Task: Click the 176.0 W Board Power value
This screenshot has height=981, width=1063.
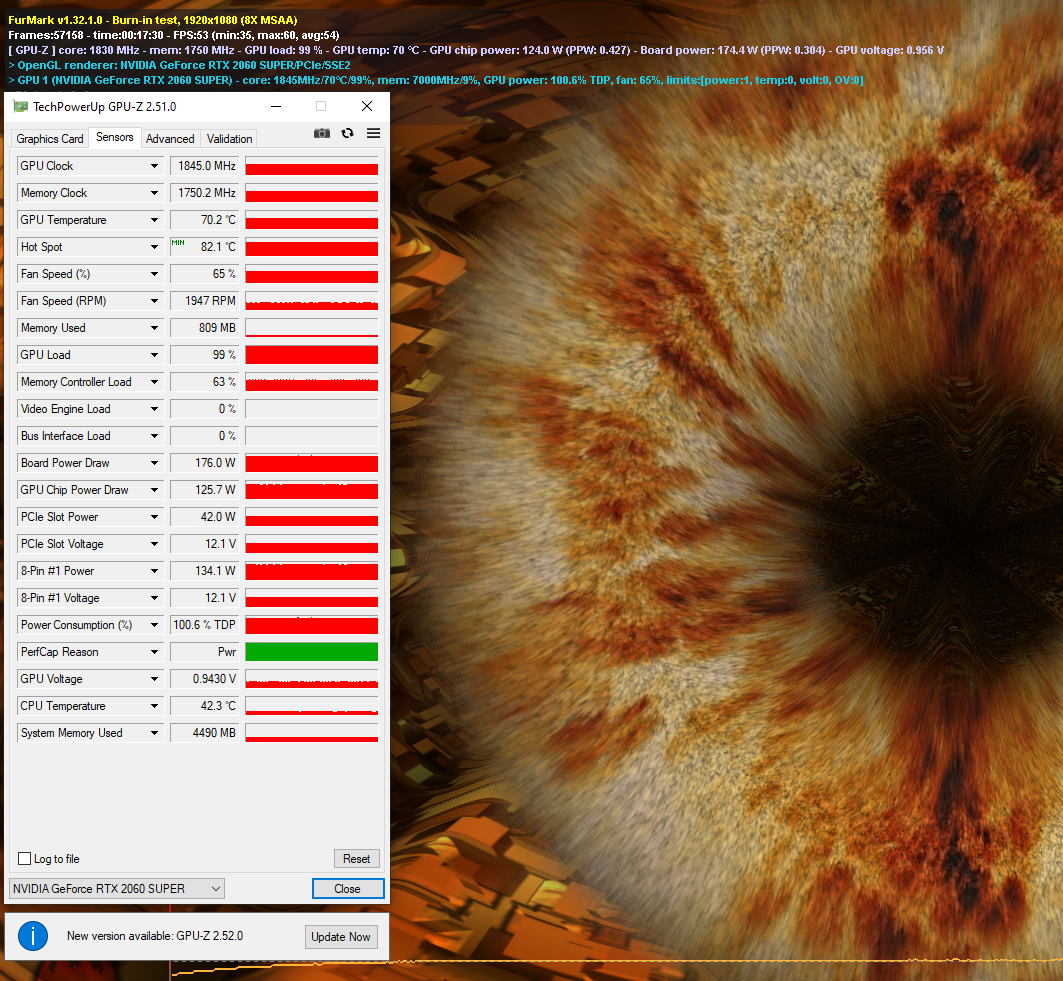Action: coord(205,463)
